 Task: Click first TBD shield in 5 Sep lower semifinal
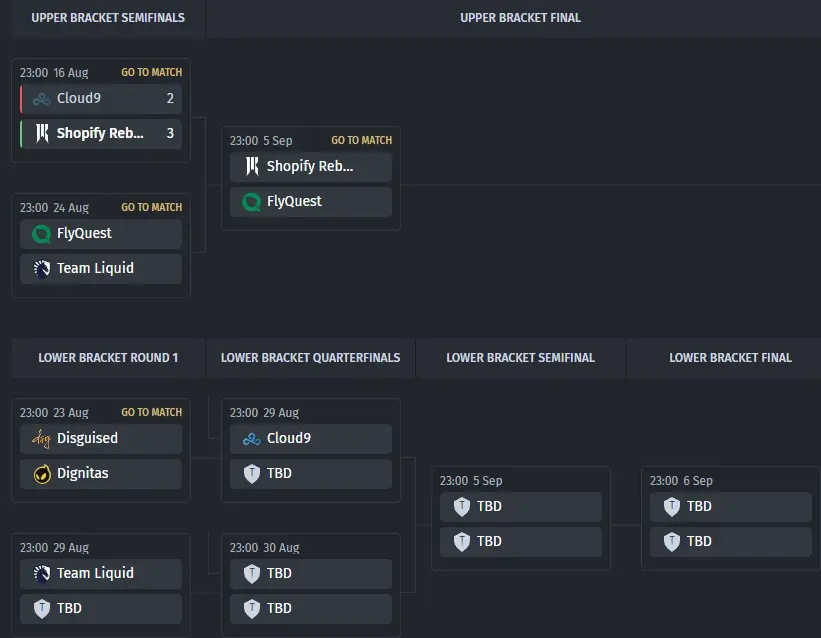pyautogui.click(x=462, y=507)
